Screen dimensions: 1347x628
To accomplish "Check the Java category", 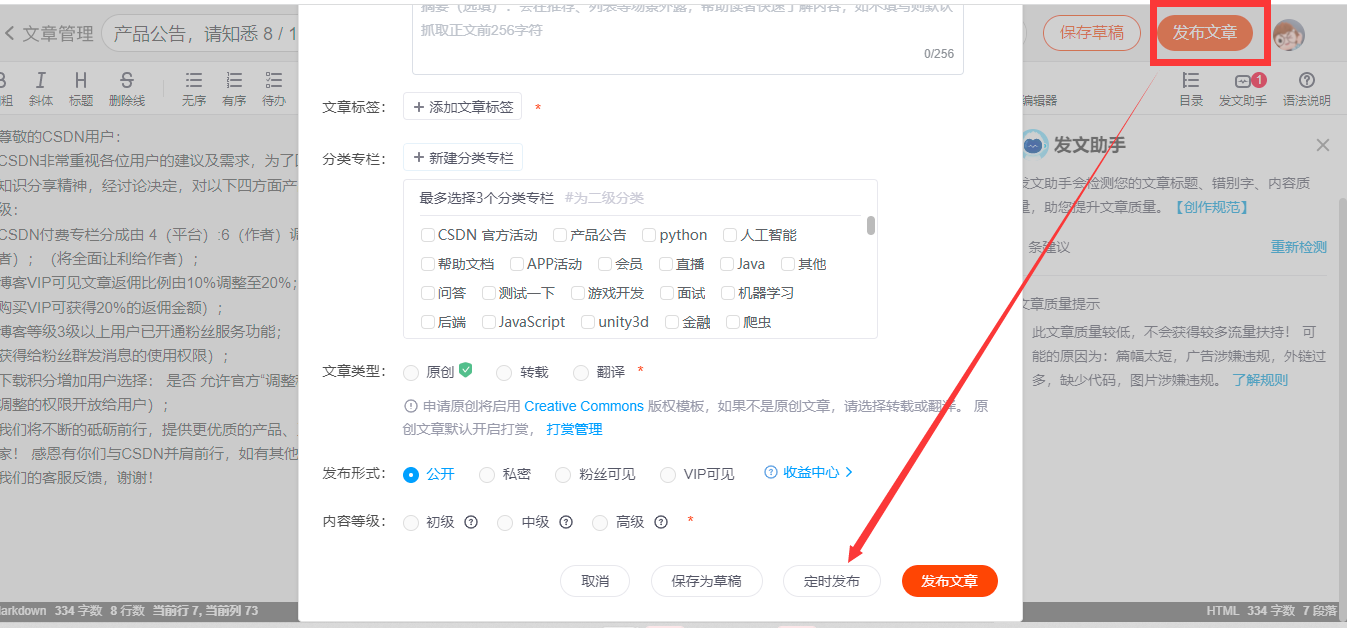I will click(727, 264).
